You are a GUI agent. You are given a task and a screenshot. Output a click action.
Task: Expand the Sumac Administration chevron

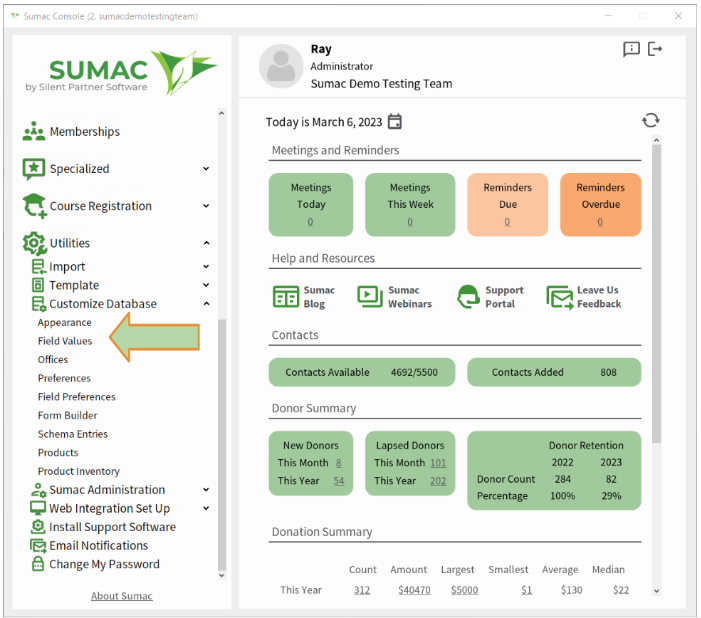click(206, 490)
